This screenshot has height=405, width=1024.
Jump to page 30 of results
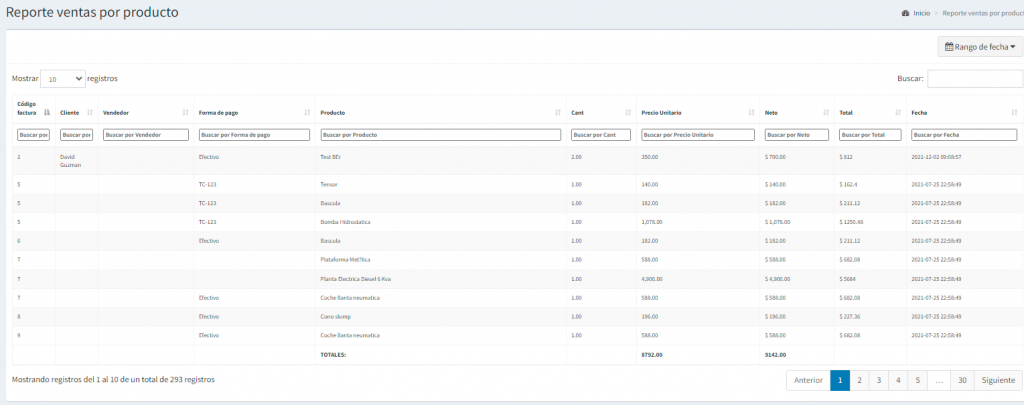[961, 380]
